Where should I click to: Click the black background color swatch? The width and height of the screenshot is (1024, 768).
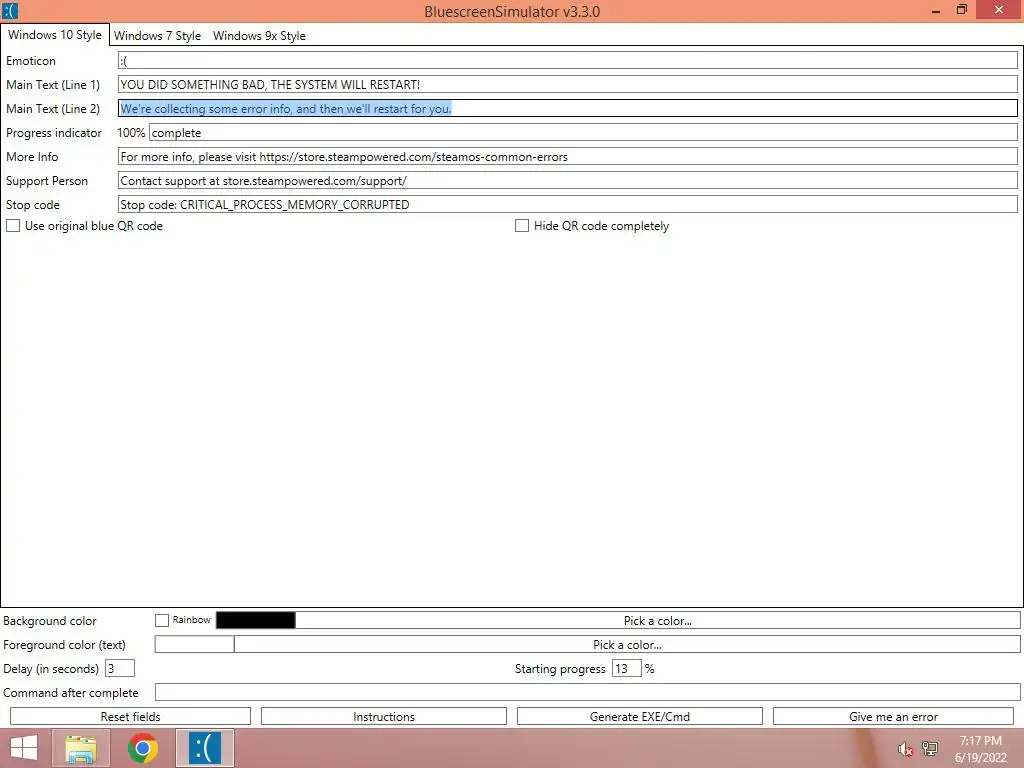(255, 620)
